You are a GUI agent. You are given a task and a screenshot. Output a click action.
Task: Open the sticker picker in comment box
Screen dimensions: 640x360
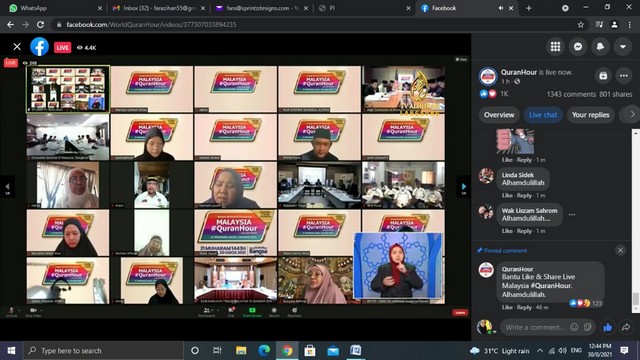(x=587, y=327)
